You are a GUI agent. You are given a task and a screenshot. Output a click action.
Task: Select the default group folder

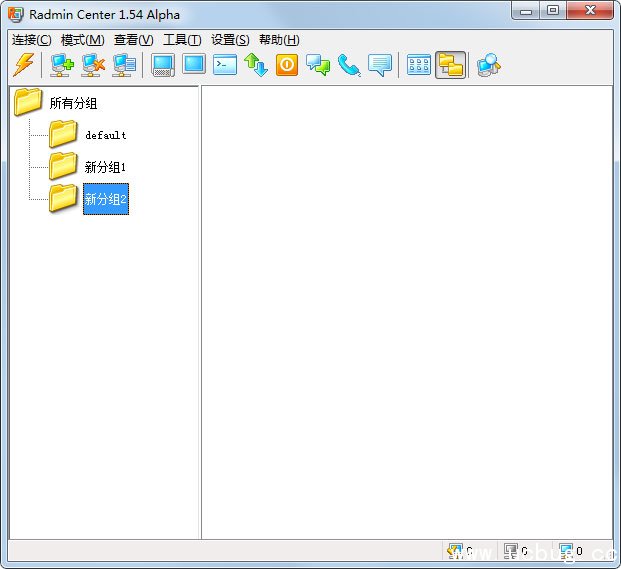(x=105, y=135)
